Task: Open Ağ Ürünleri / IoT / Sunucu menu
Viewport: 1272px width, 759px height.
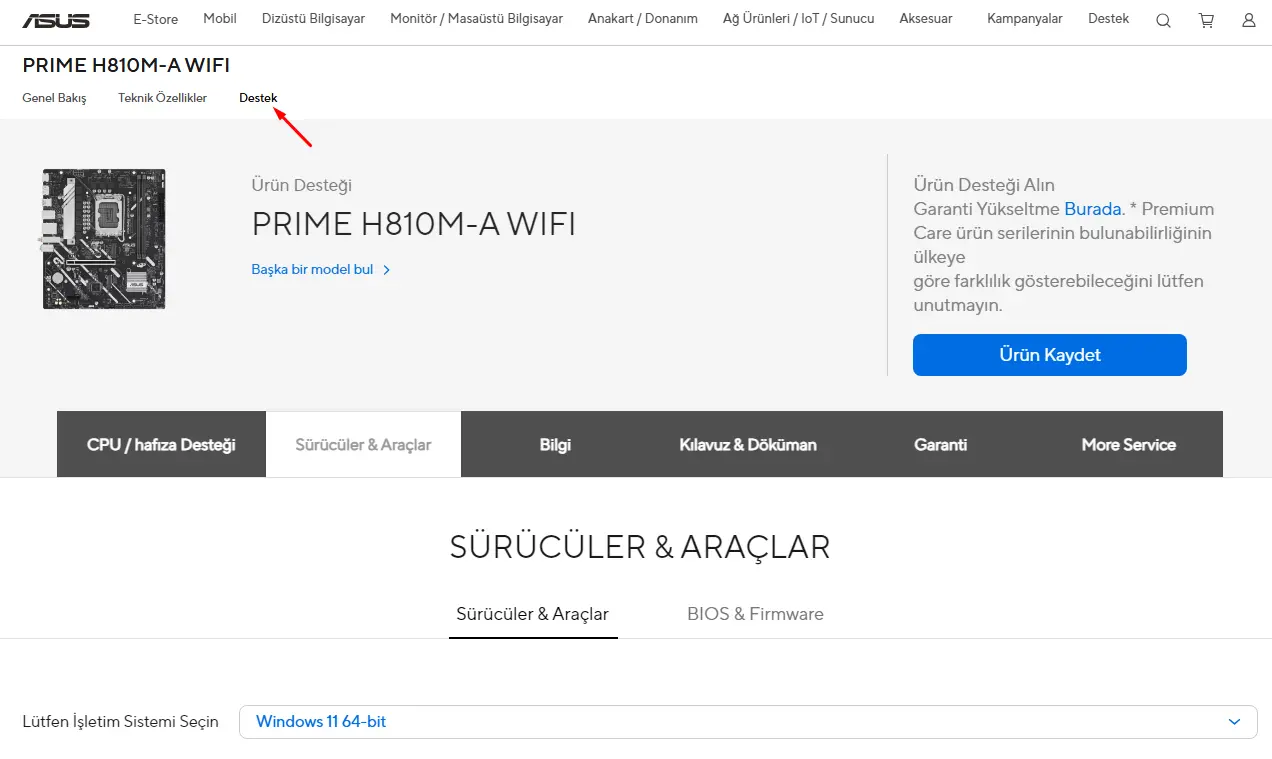Action: tap(798, 19)
